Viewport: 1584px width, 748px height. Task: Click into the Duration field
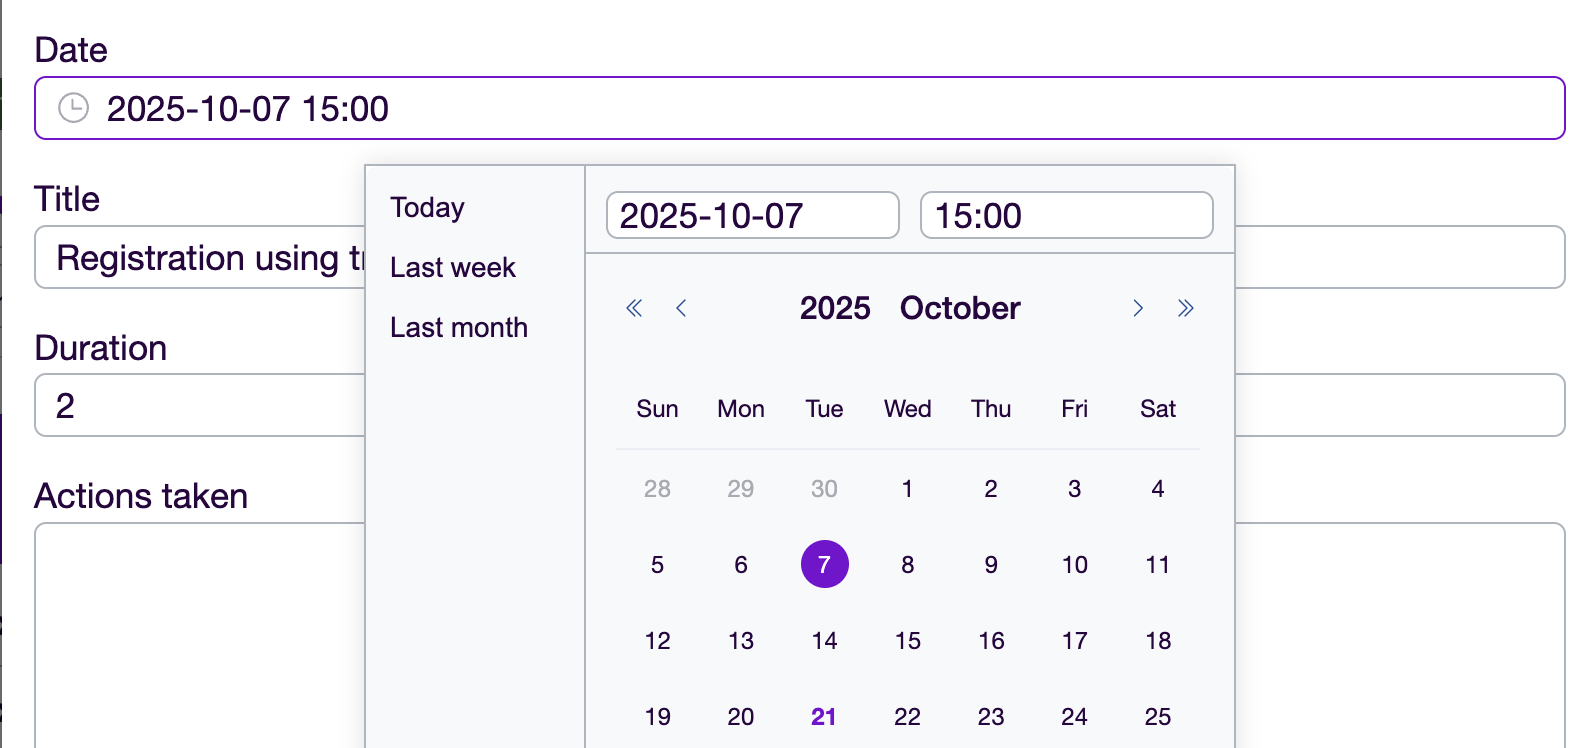(x=200, y=406)
